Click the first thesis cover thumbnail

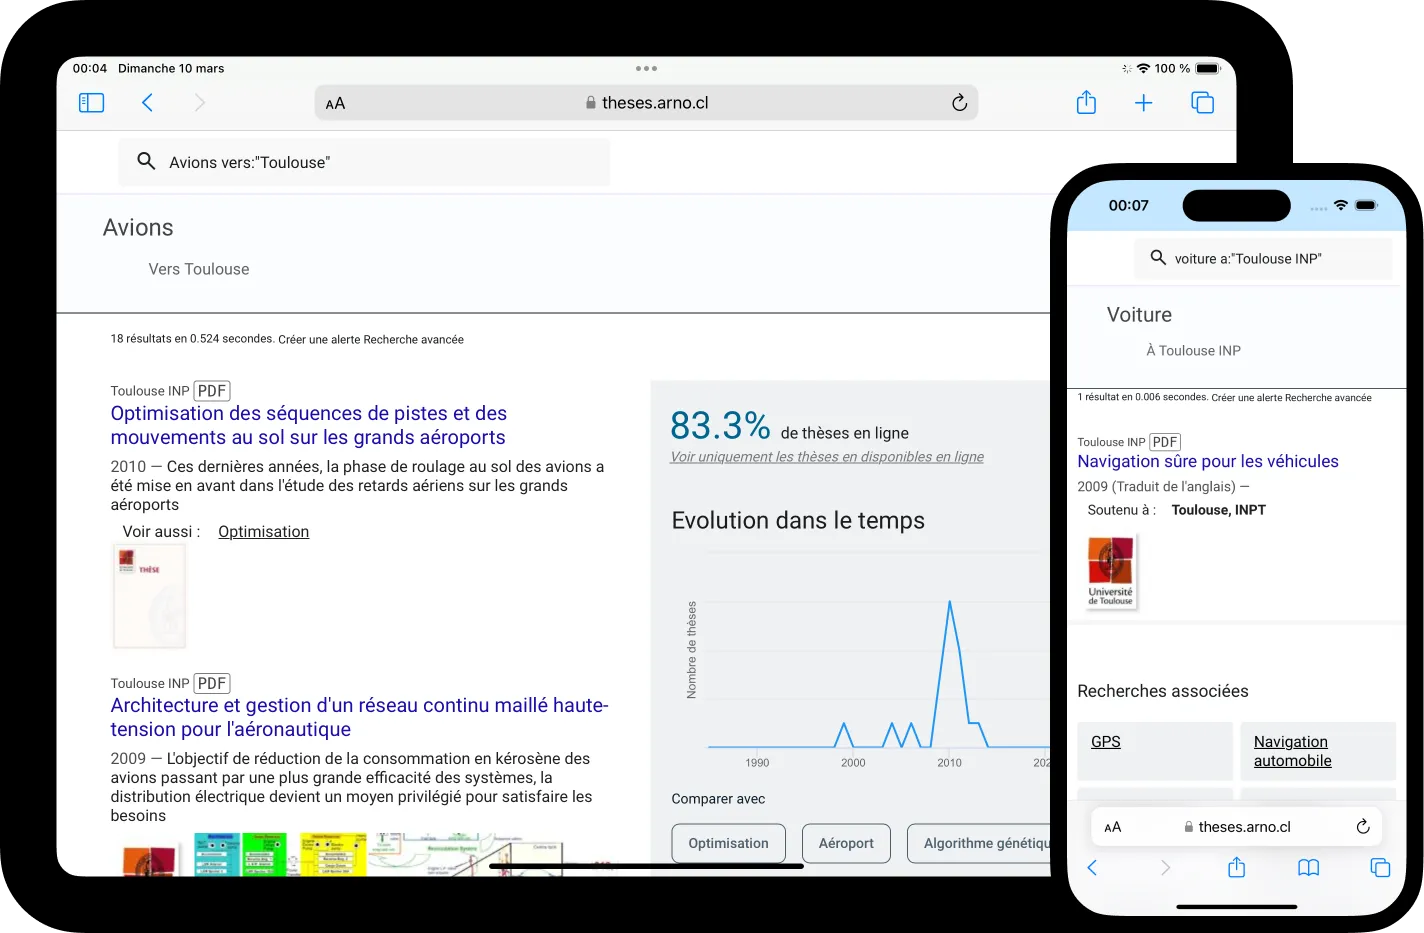[150, 597]
